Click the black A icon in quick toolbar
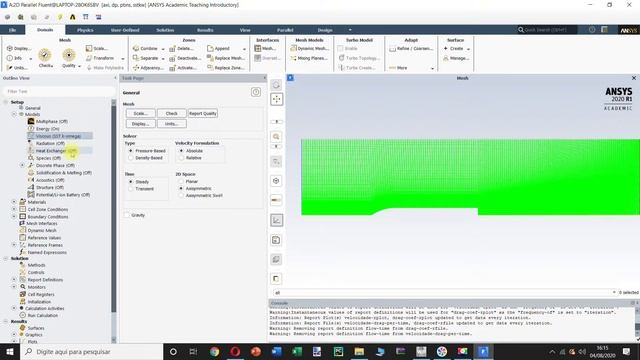The height and width of the screenshot is (360, 640). [x=73, y=17]
